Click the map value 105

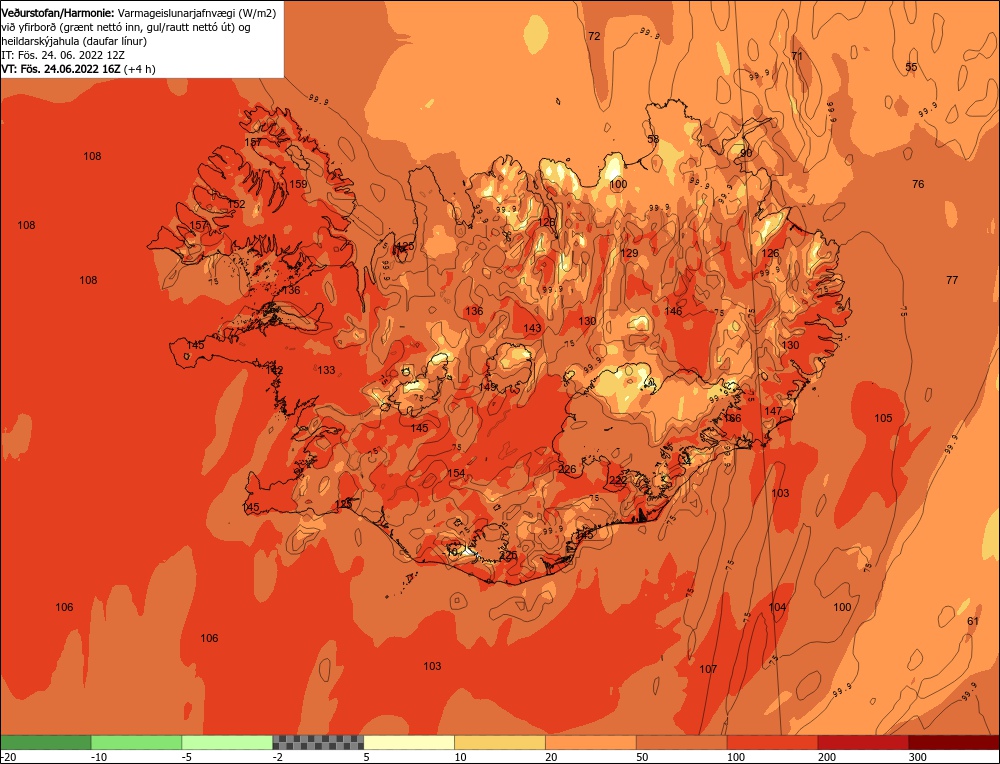click(883, 418)
